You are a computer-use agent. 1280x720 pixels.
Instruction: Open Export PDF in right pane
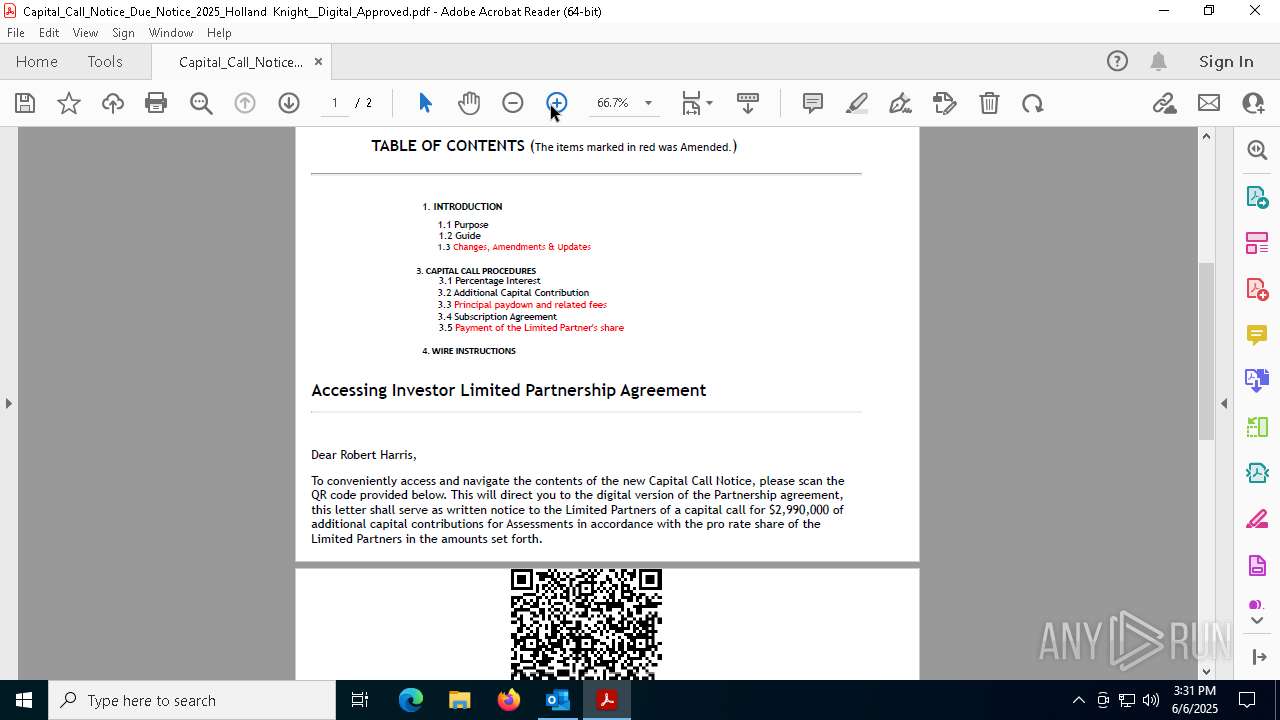click(x=1257, y=196)
